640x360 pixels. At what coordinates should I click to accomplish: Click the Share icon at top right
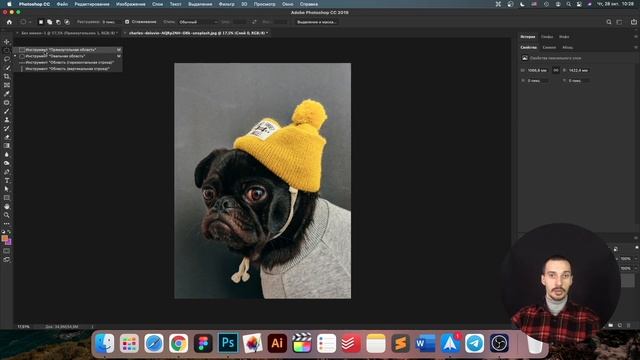(633, 22)
